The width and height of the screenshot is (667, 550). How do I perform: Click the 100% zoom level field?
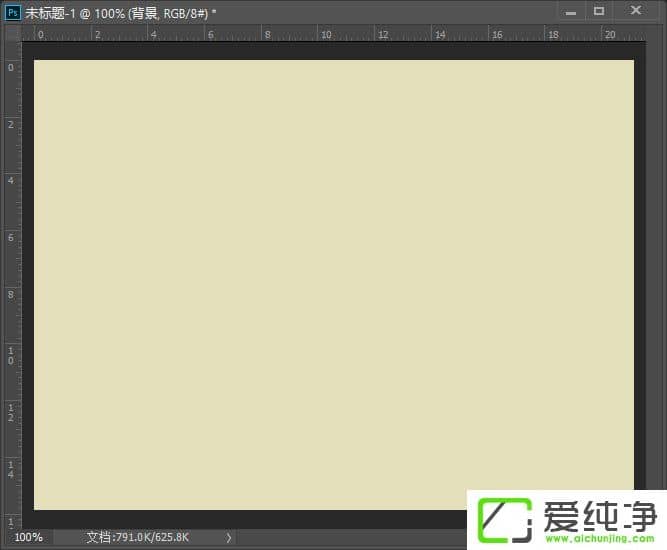point(28,538)
